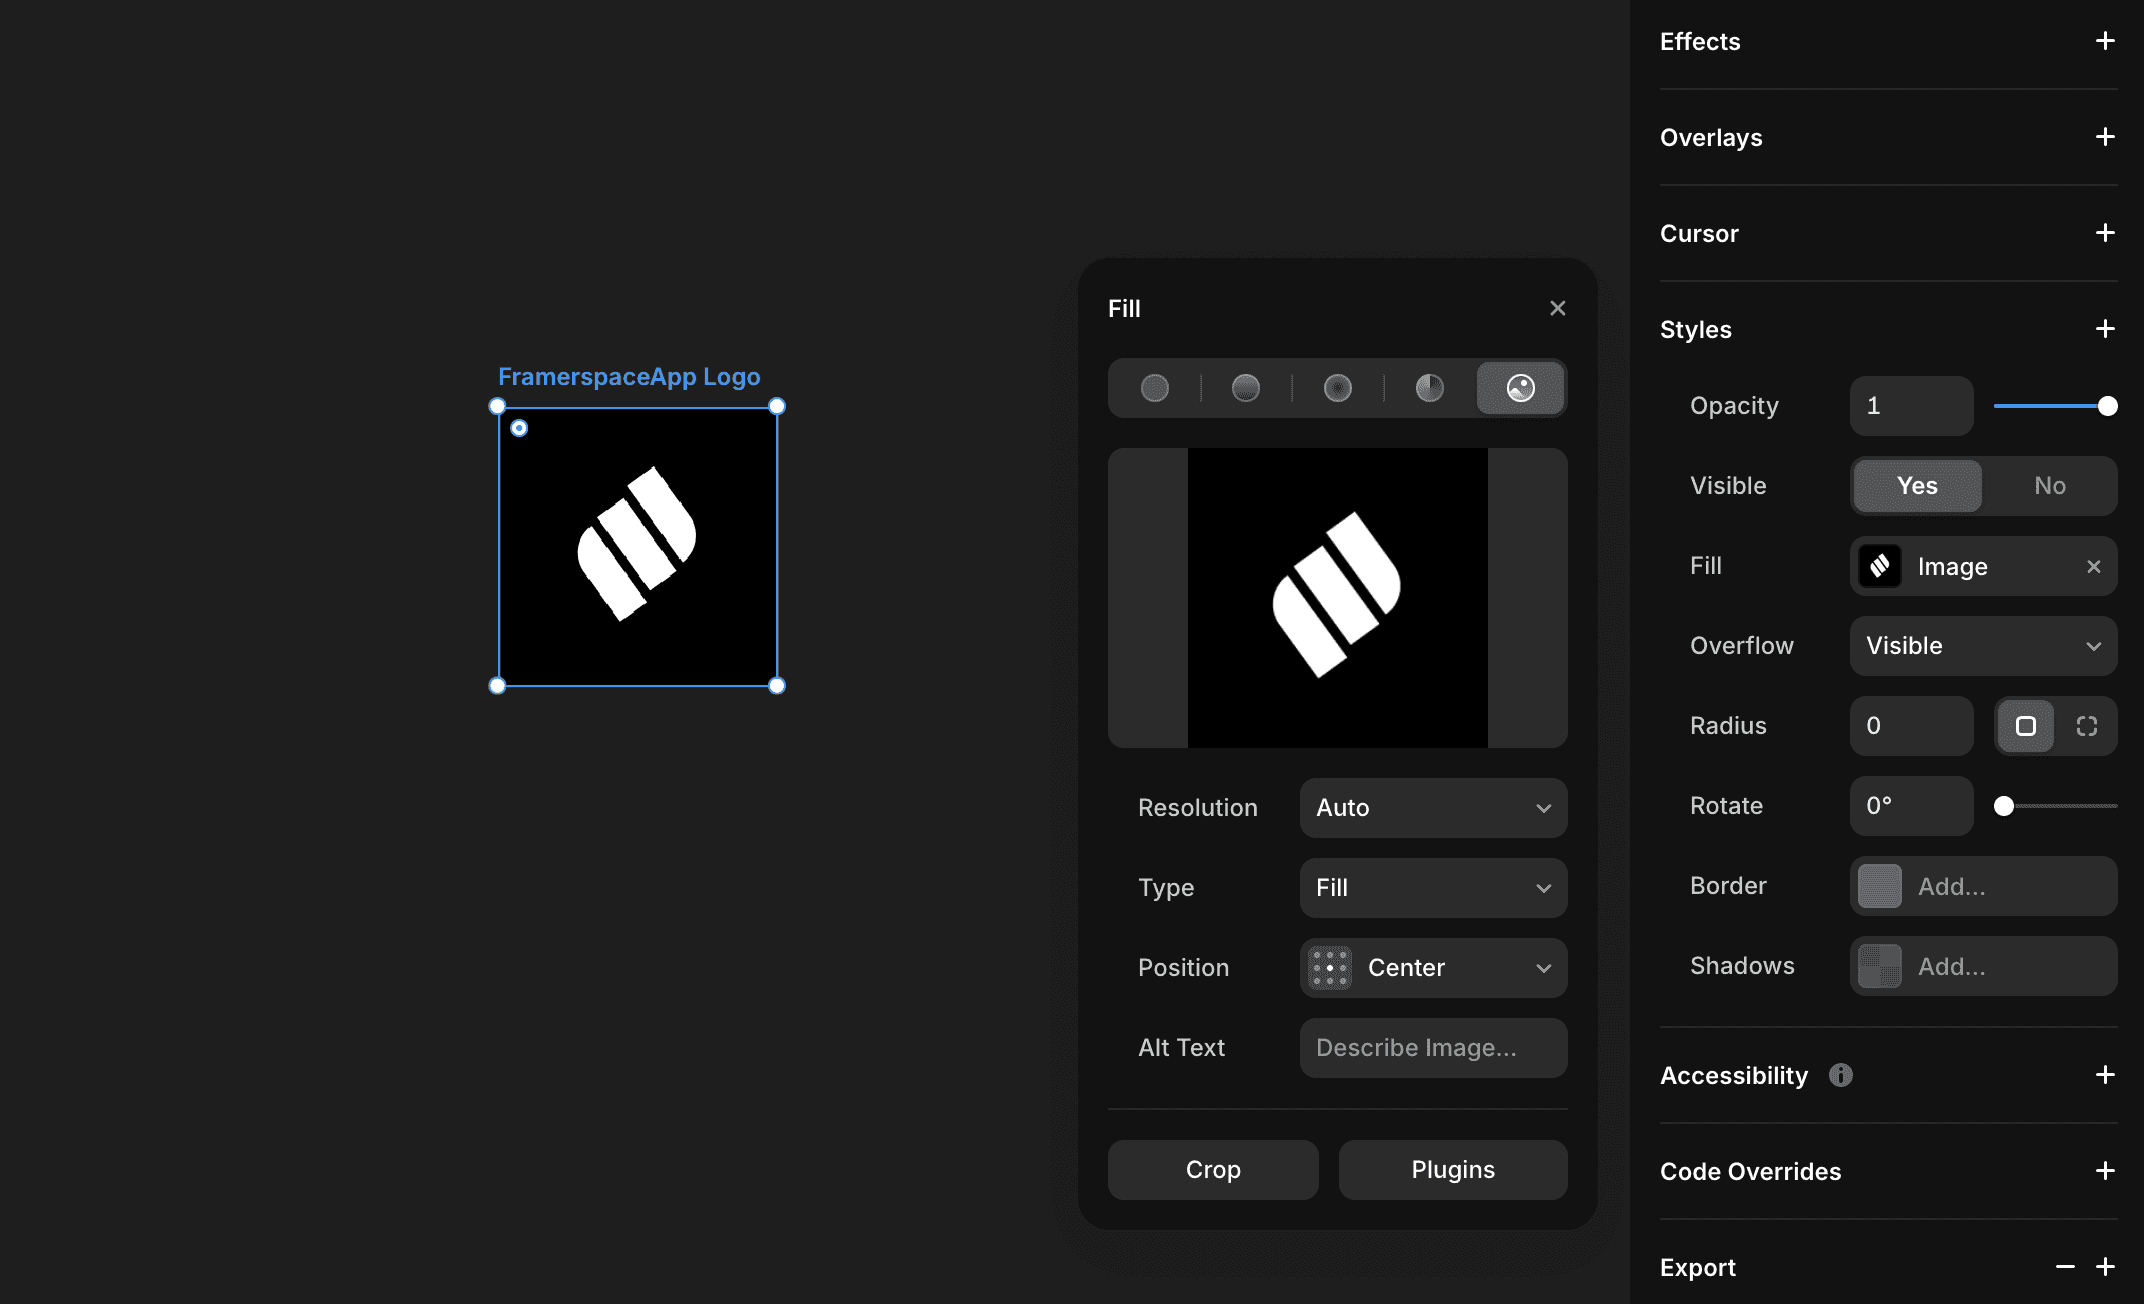Click the Rotate slider handle
This screenshot has height=1304, width=2144.
click(2004, 806)
